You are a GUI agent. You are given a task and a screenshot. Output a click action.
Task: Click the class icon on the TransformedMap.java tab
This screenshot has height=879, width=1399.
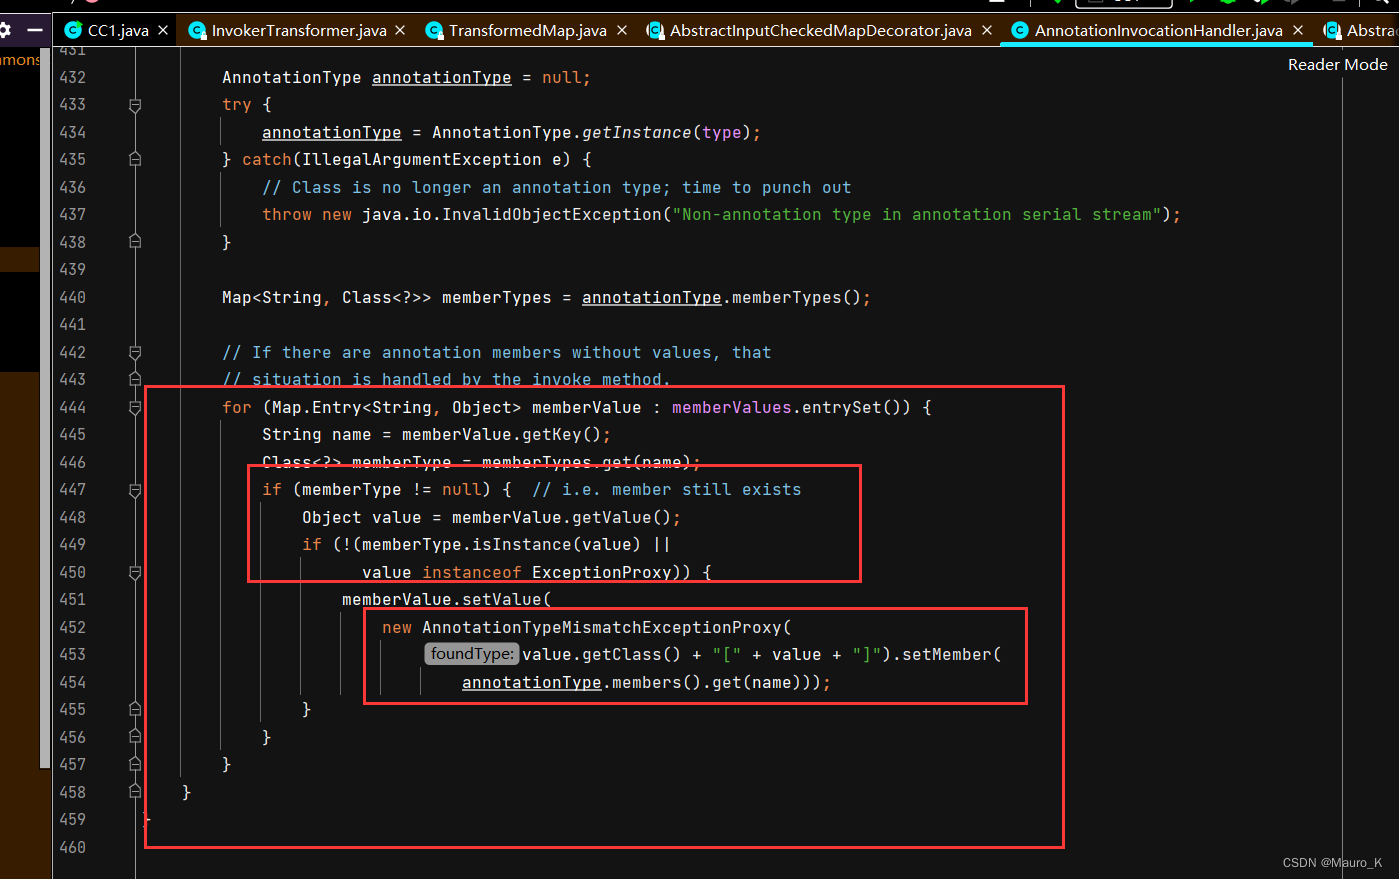(x=434, y=31)
